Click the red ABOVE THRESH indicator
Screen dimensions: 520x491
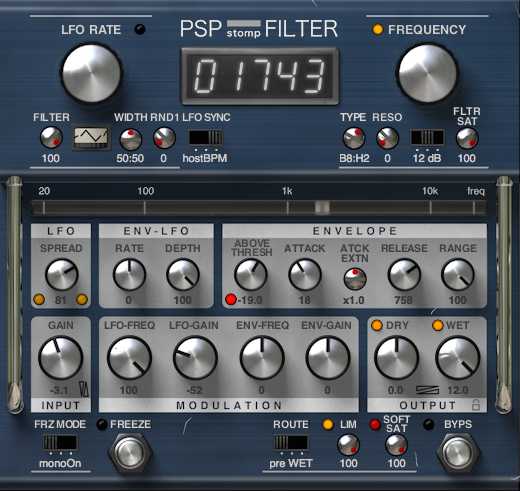(x=231, y=299)
